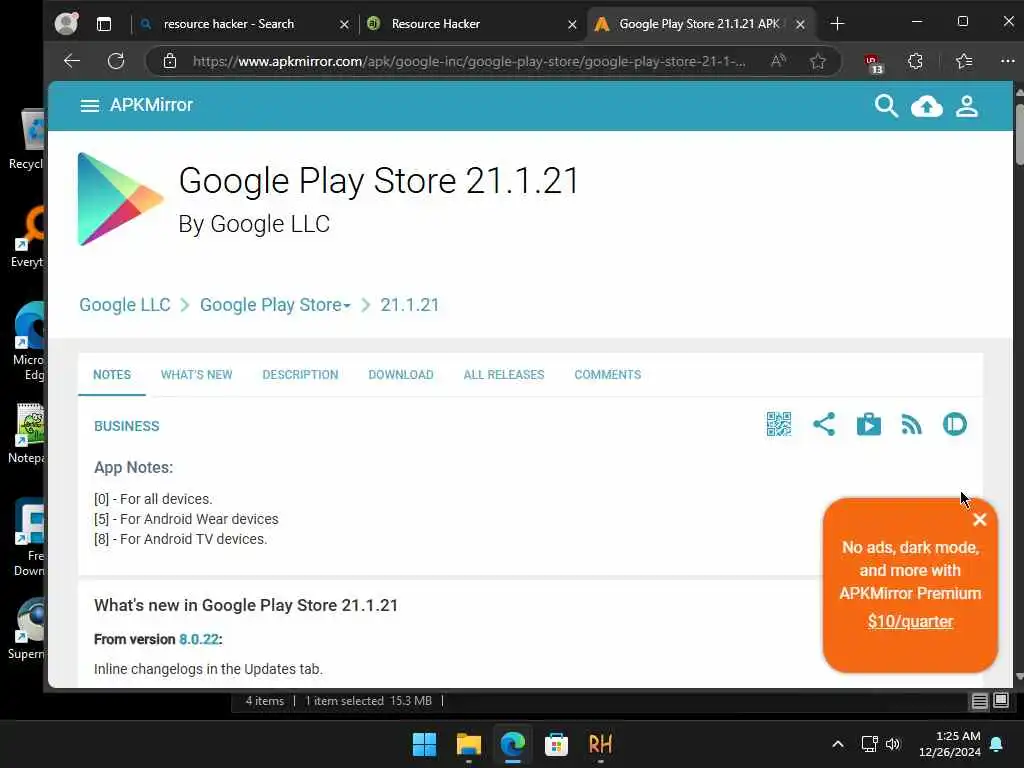The width and height of the screenshot is (1024, 768).
Task: Click the Pushbullet subscribe icon
Action: pos(954,424)
